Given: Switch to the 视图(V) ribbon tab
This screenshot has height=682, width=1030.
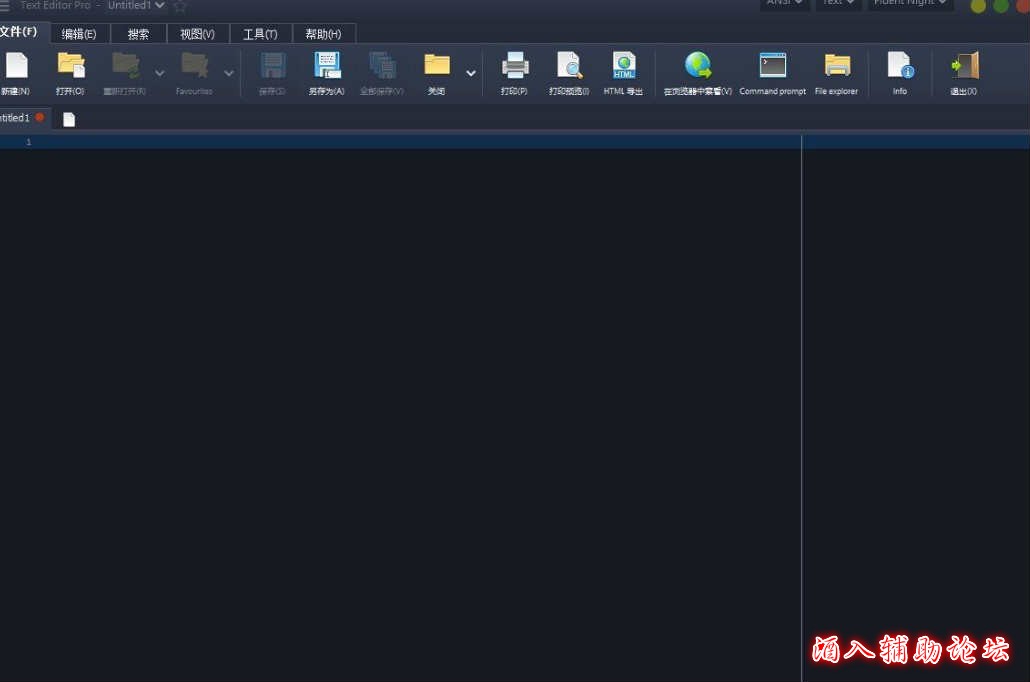Looking at the screenshot, I should pyautogui.click(x=197, y=34).
